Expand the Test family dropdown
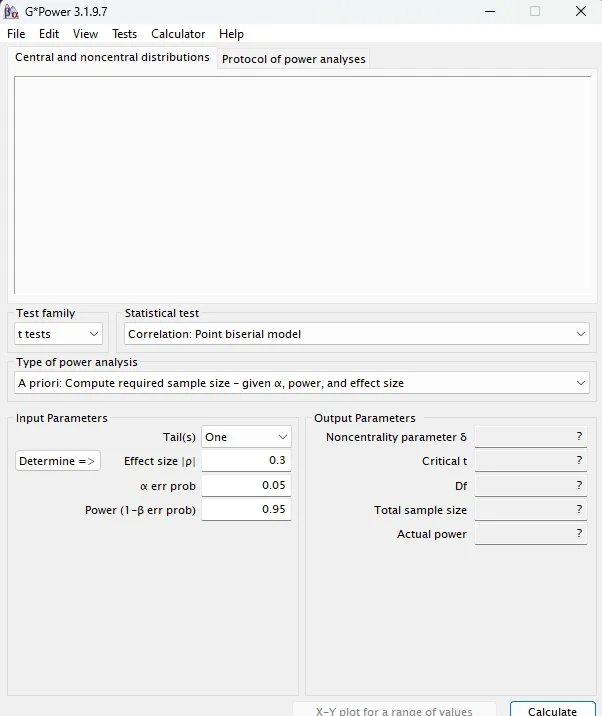The image size is (602, 716). [58, 334]
